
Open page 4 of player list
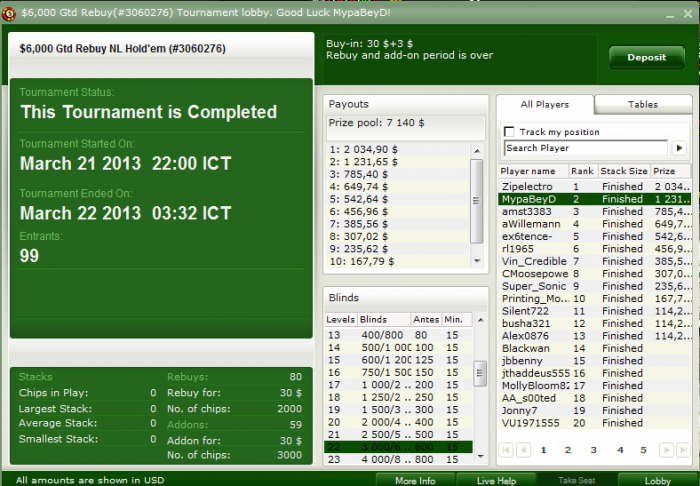(x=620, y=450)
